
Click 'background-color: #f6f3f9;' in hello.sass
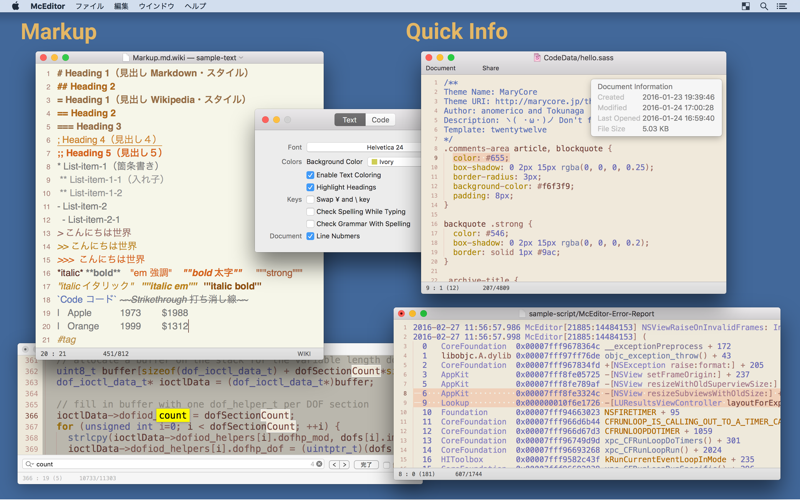(x=513, y=186)
